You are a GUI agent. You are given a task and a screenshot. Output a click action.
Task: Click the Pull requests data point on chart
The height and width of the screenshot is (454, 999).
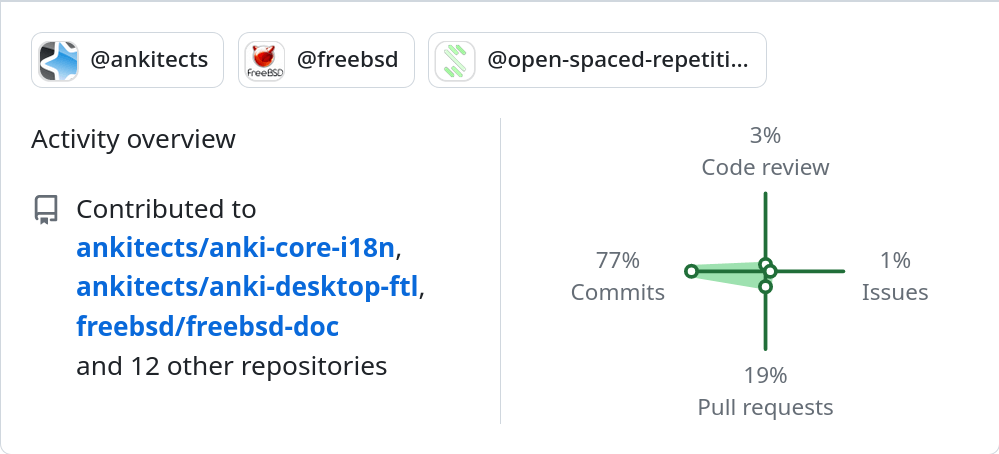coord(765,287)
